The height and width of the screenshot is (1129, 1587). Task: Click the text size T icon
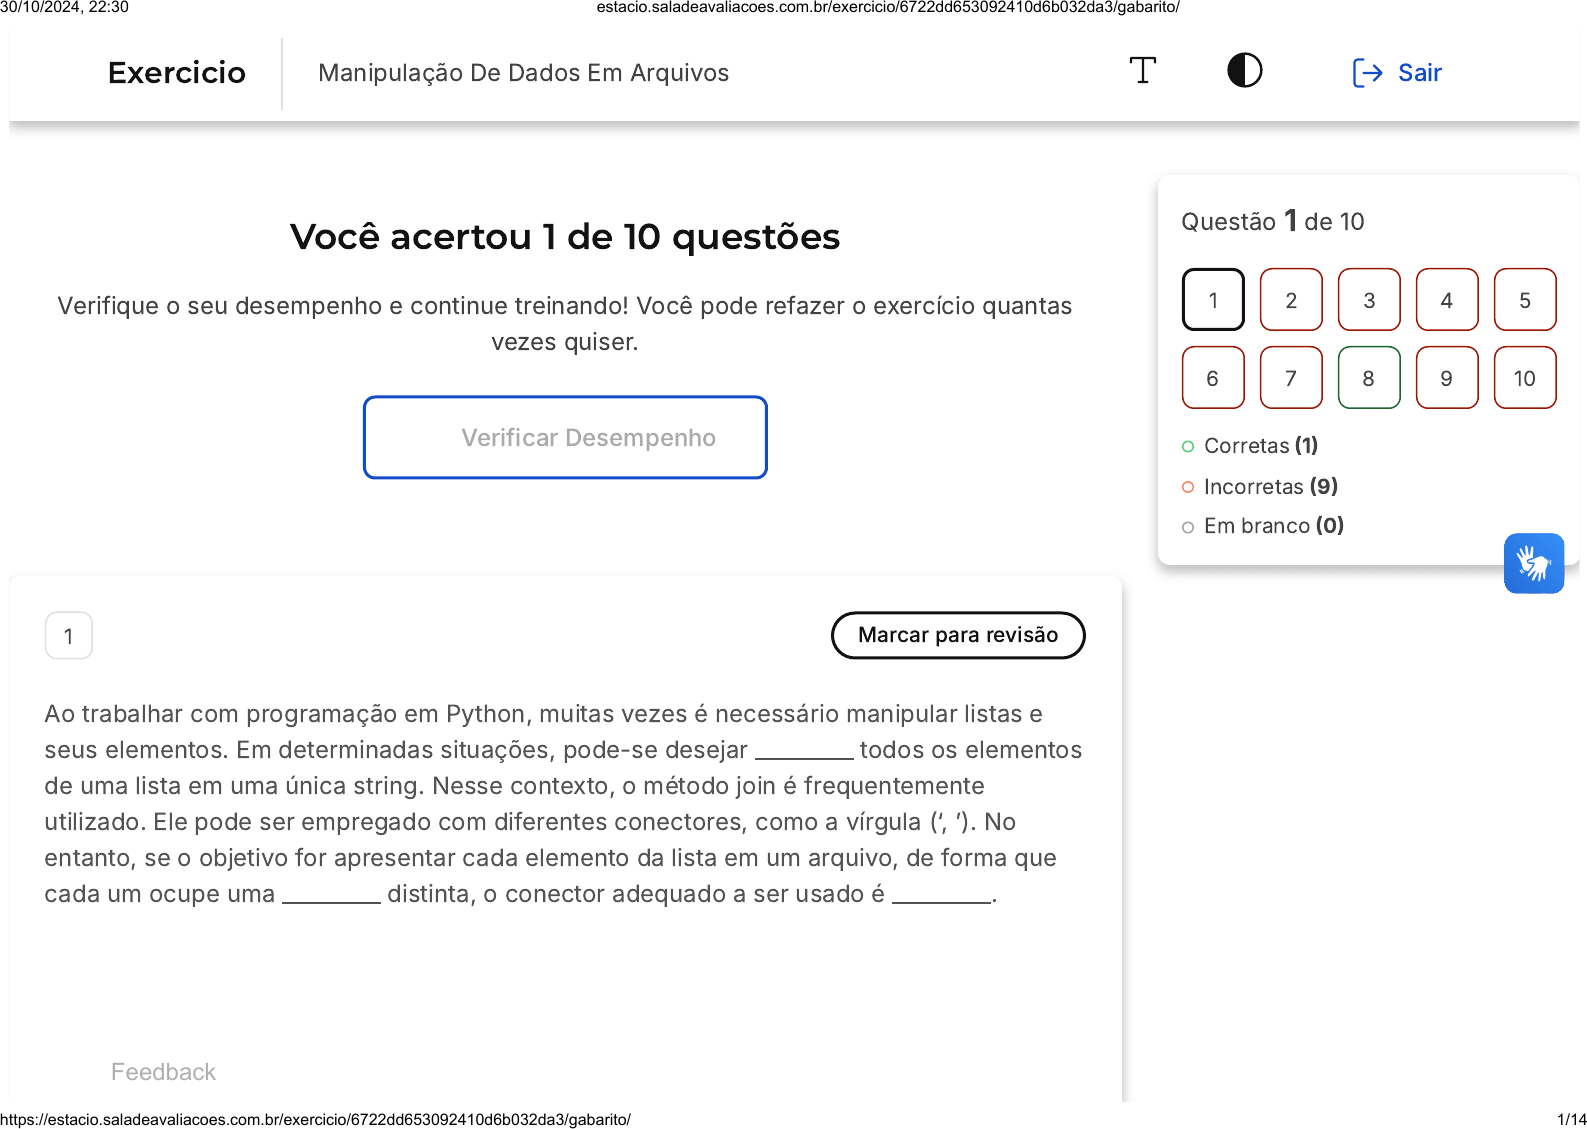(1142, 71)
